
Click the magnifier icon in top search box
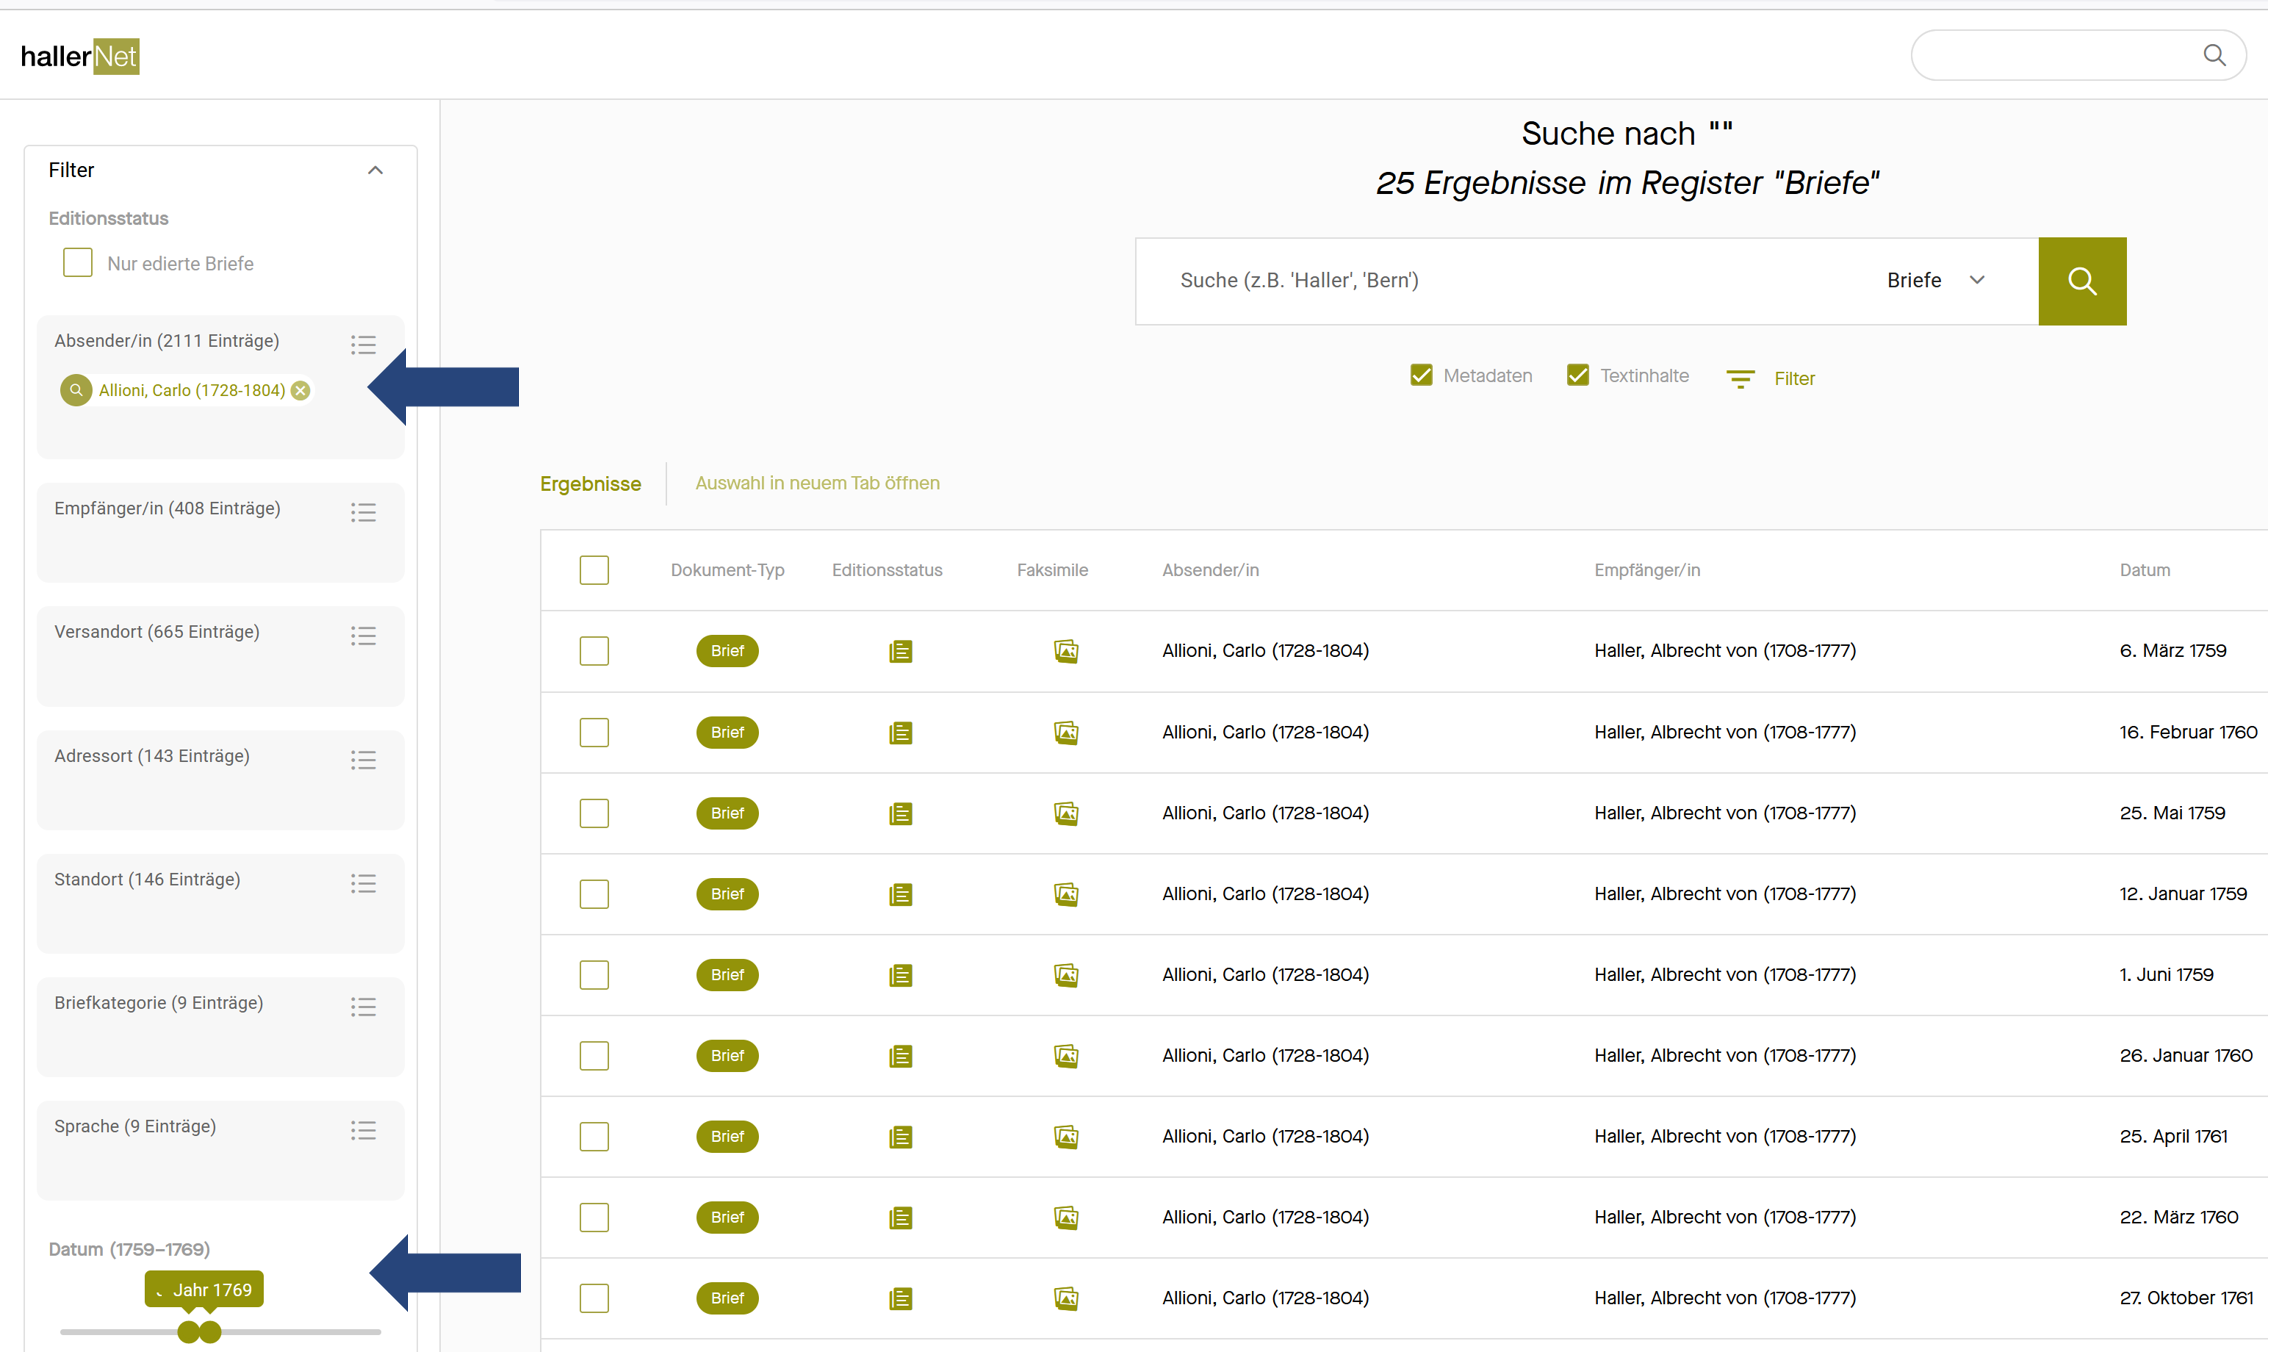coord(2214,56)
